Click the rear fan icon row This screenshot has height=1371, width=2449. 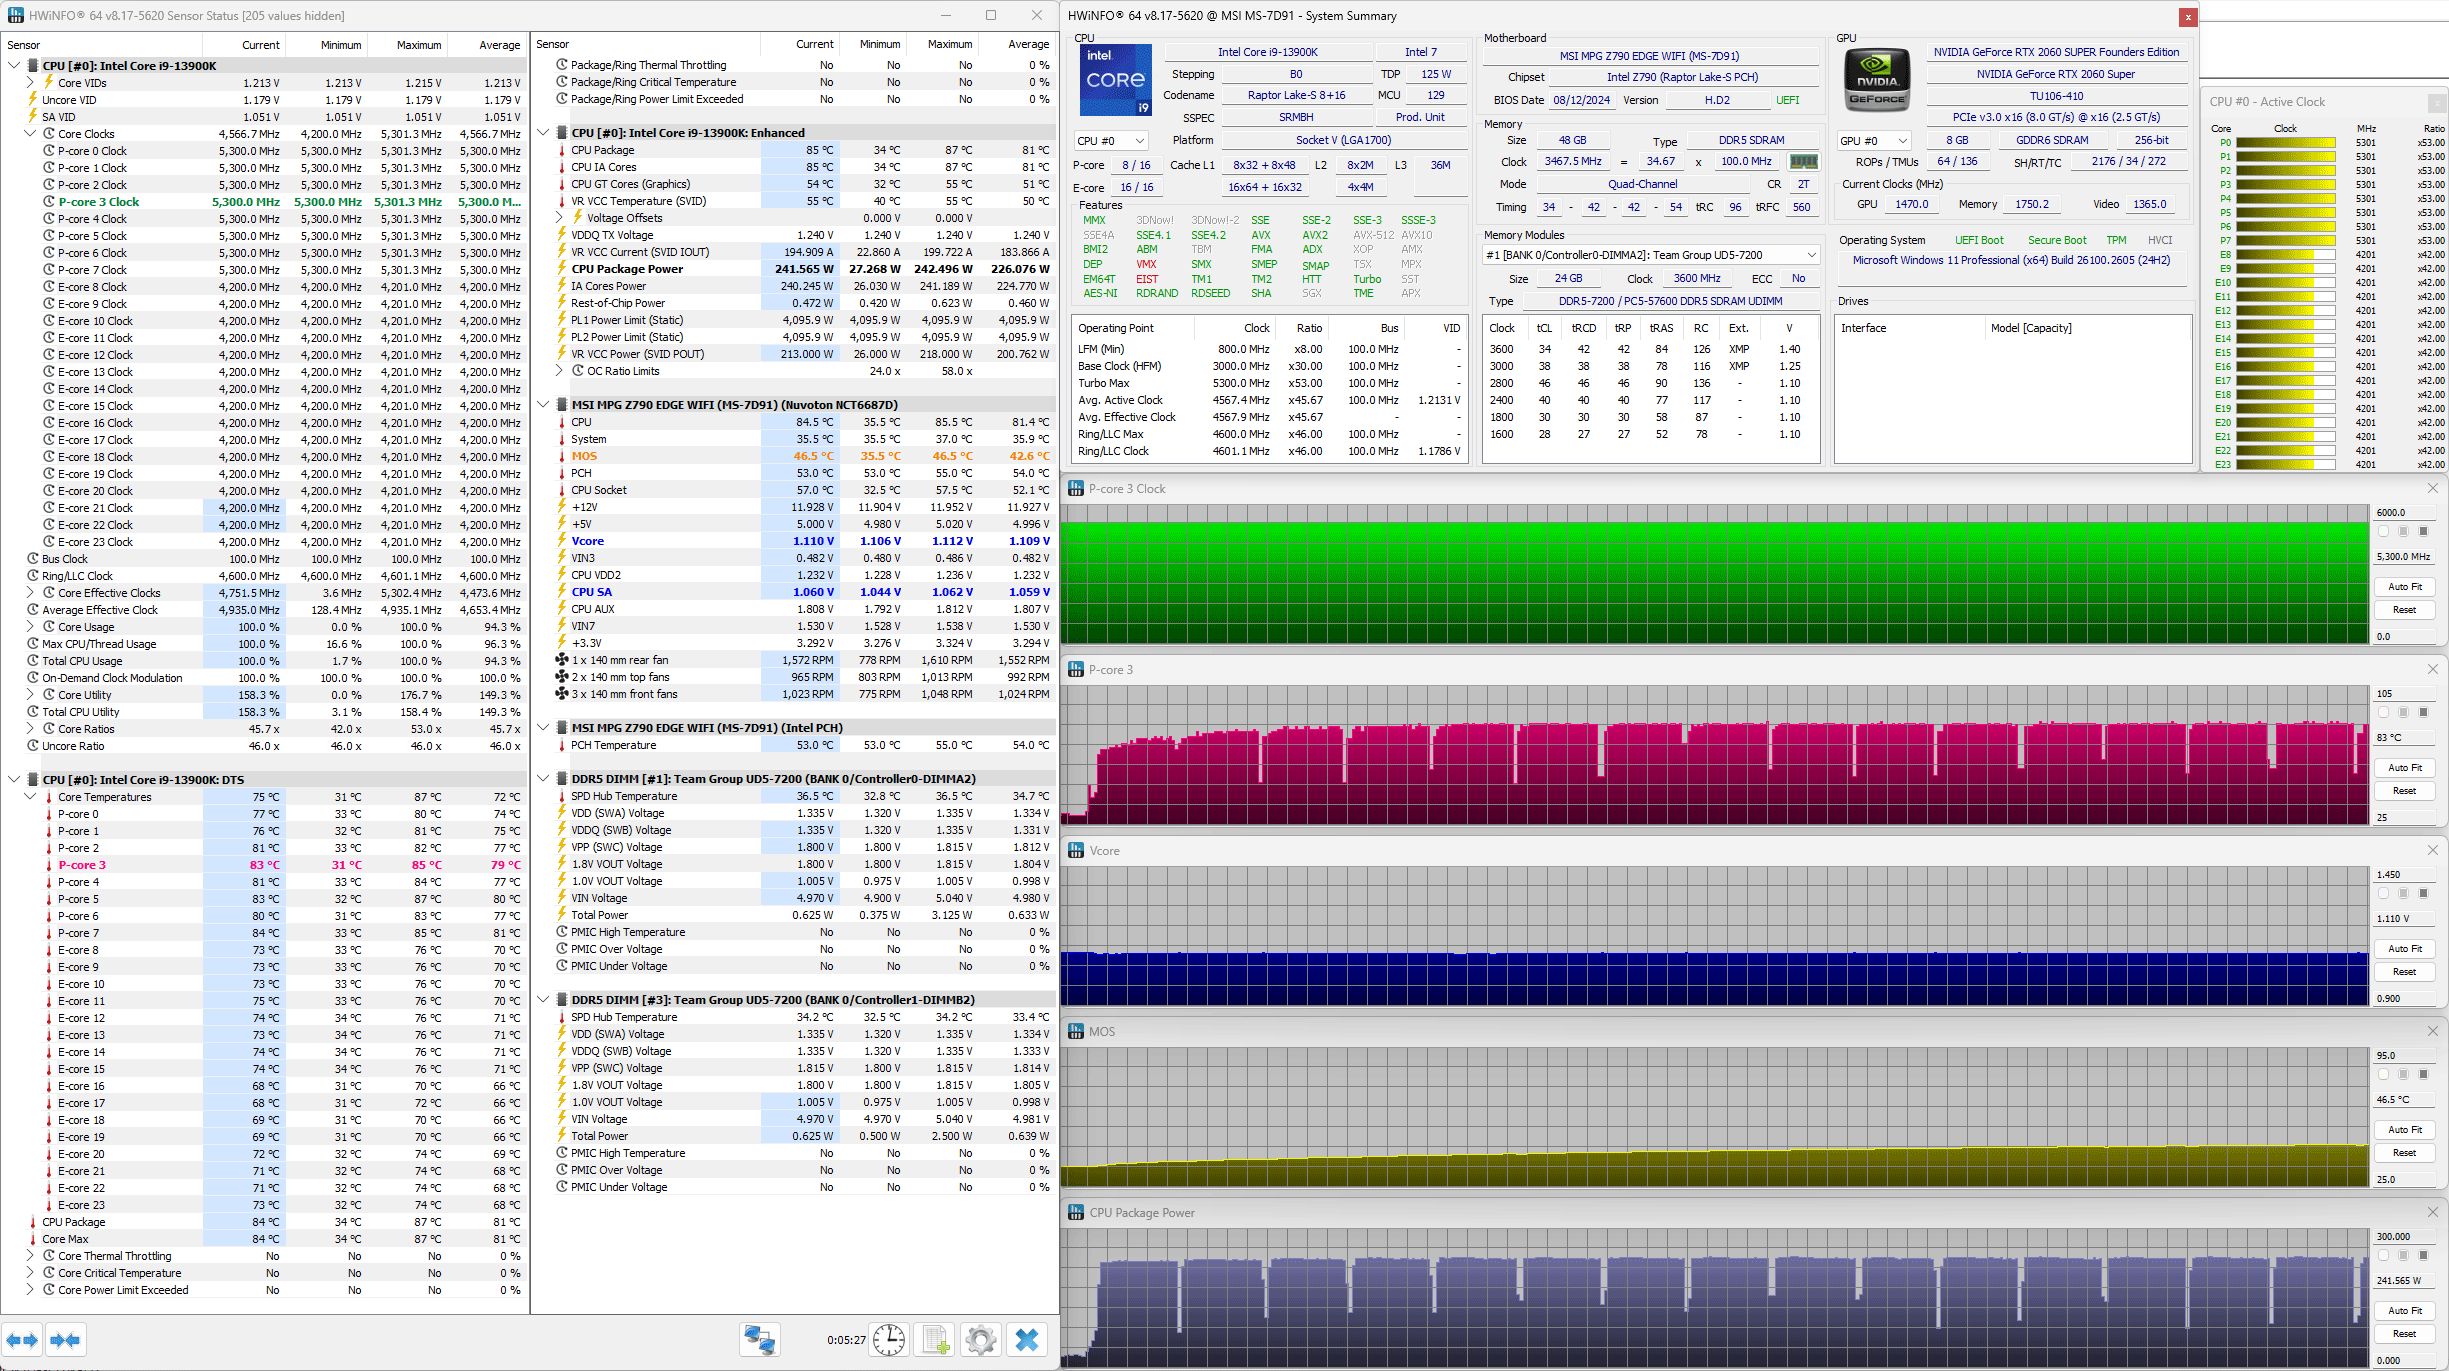click(562, 660)
